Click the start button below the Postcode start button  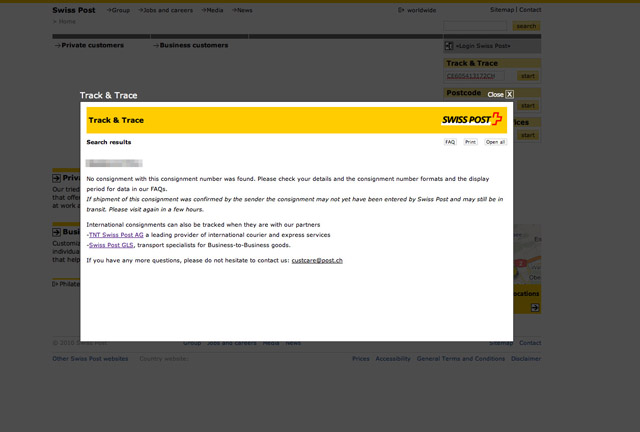point(528,135)
